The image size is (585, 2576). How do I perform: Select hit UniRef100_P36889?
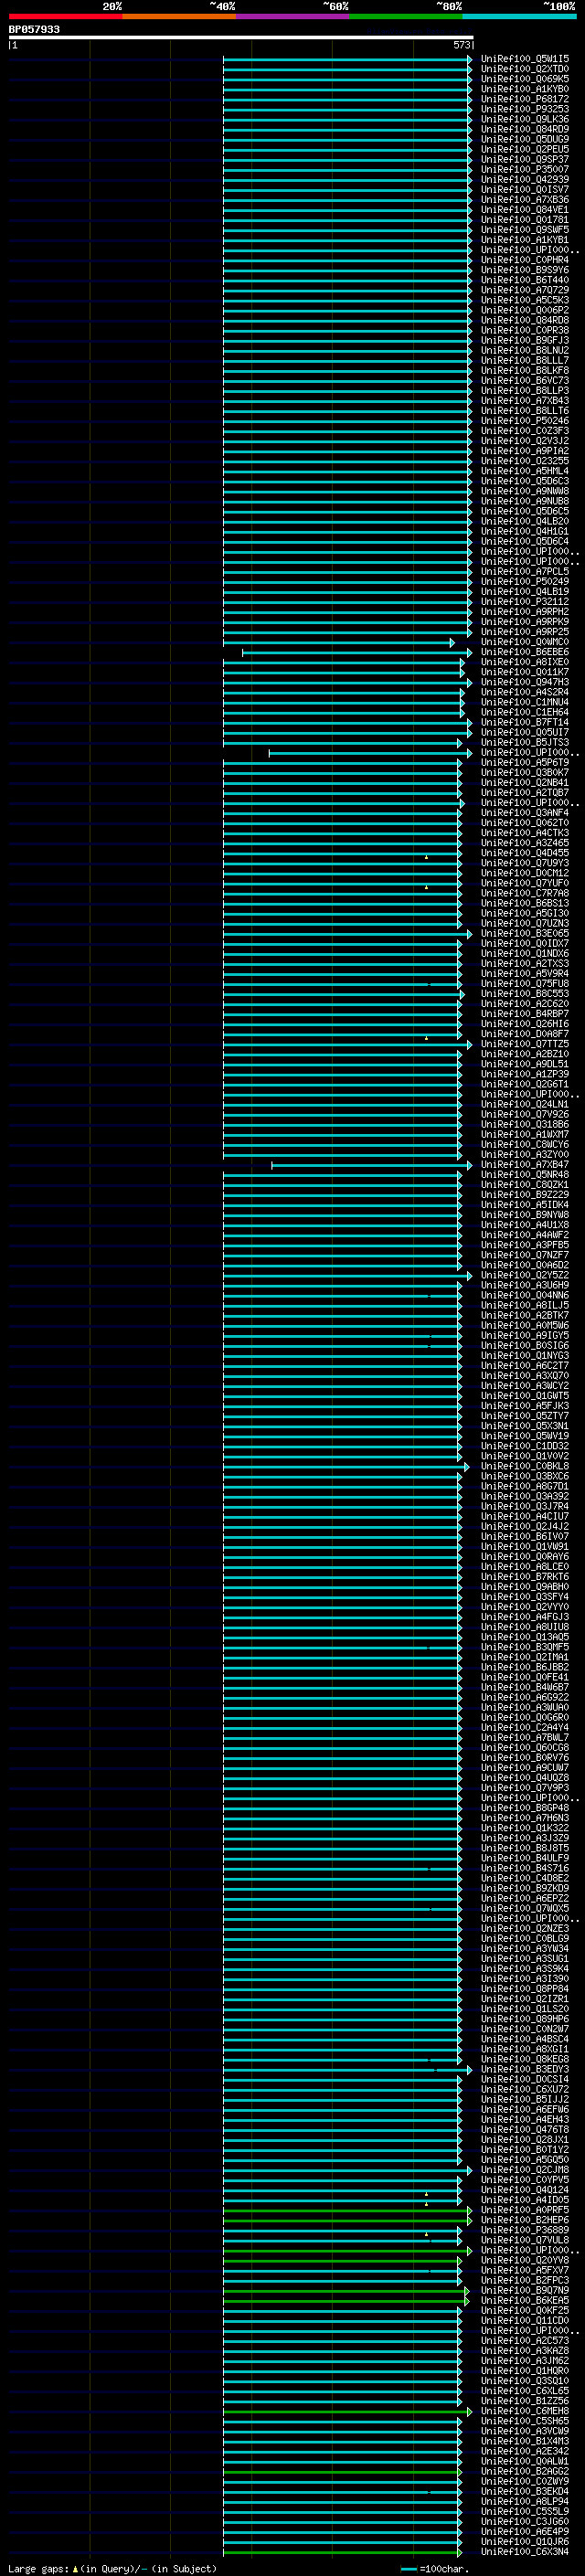[525, 2230]
